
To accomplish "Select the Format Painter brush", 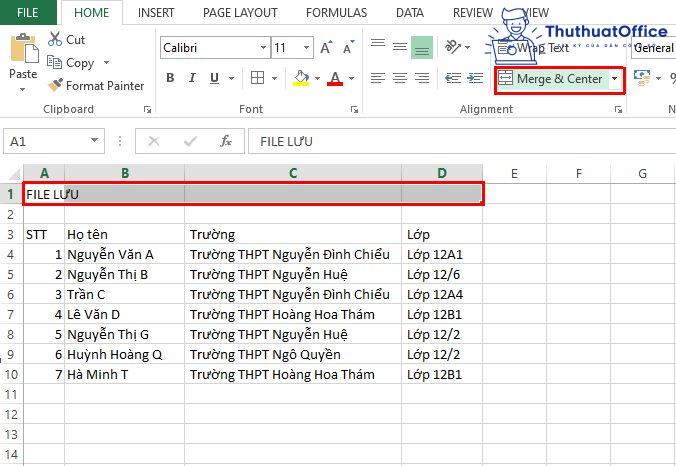I will click(56, 85).
